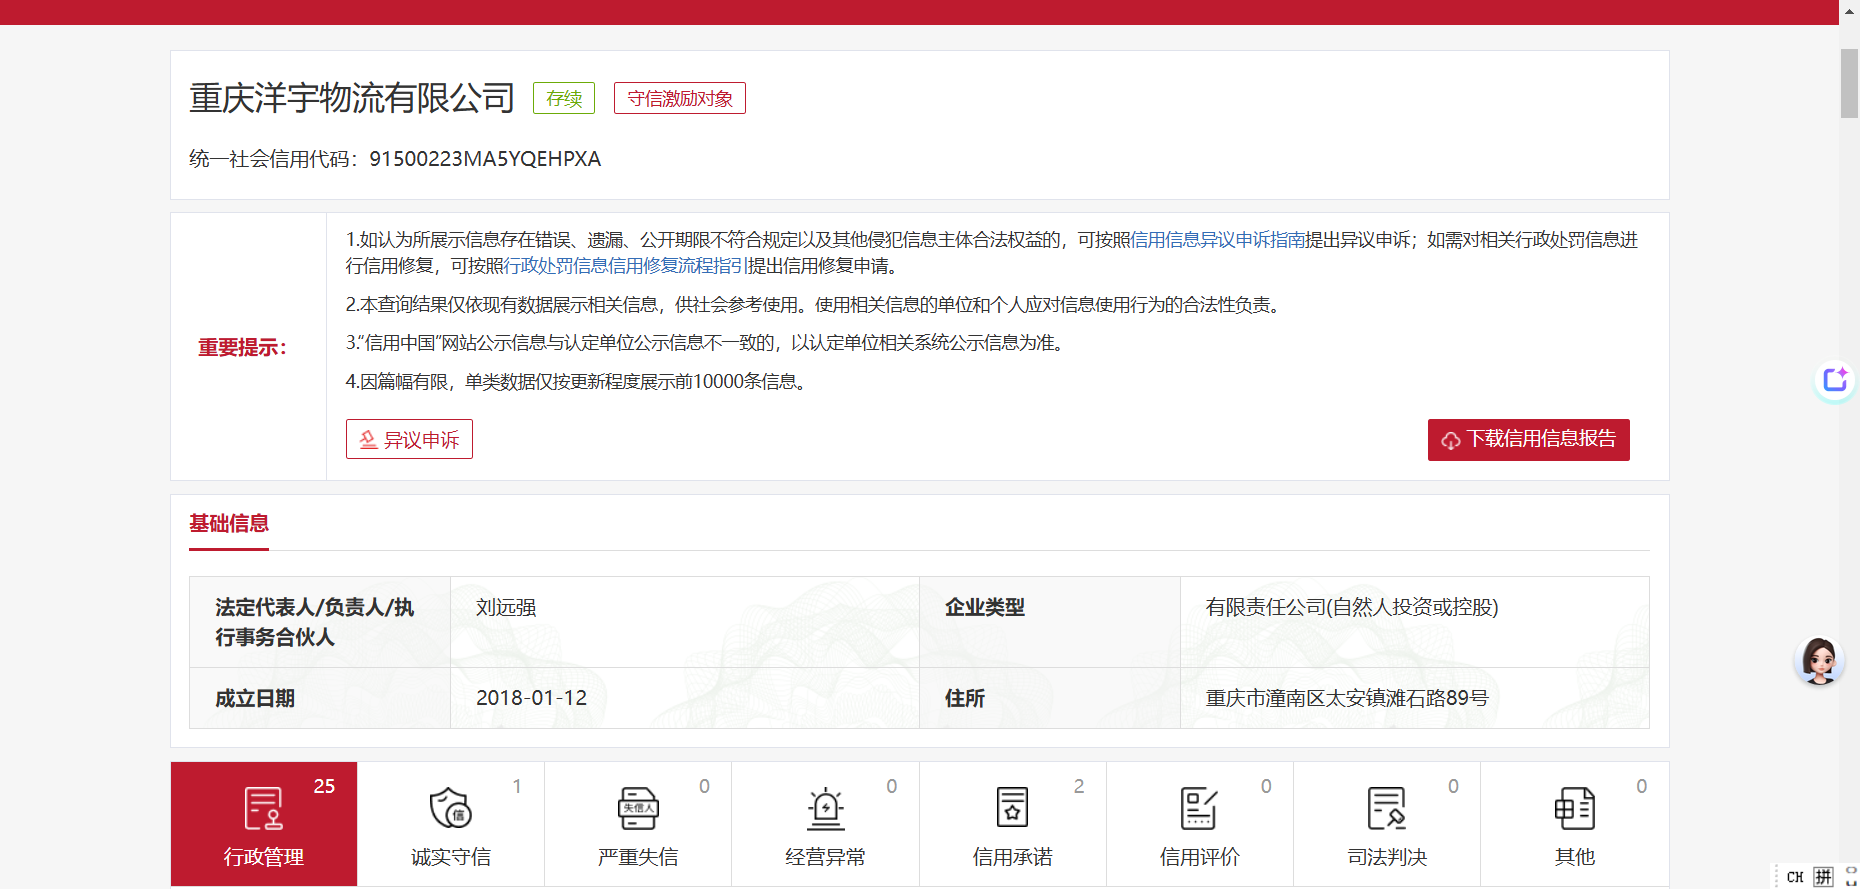The width and height of the screenshot is (1860, 889).
Task: Open the 严重失信 category icon
Action: click(638, 809)
